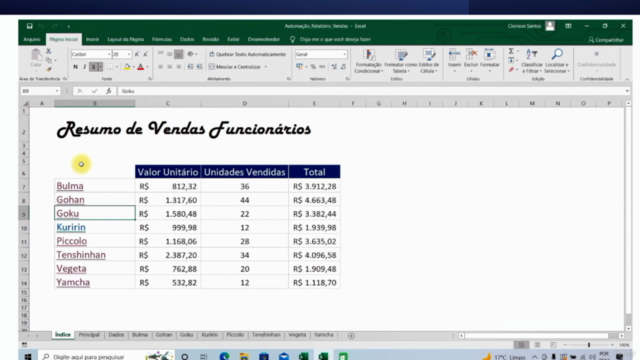Click the insert function fx icon
The width and height of the screenshot is (640, 360).
coord(109,91)
